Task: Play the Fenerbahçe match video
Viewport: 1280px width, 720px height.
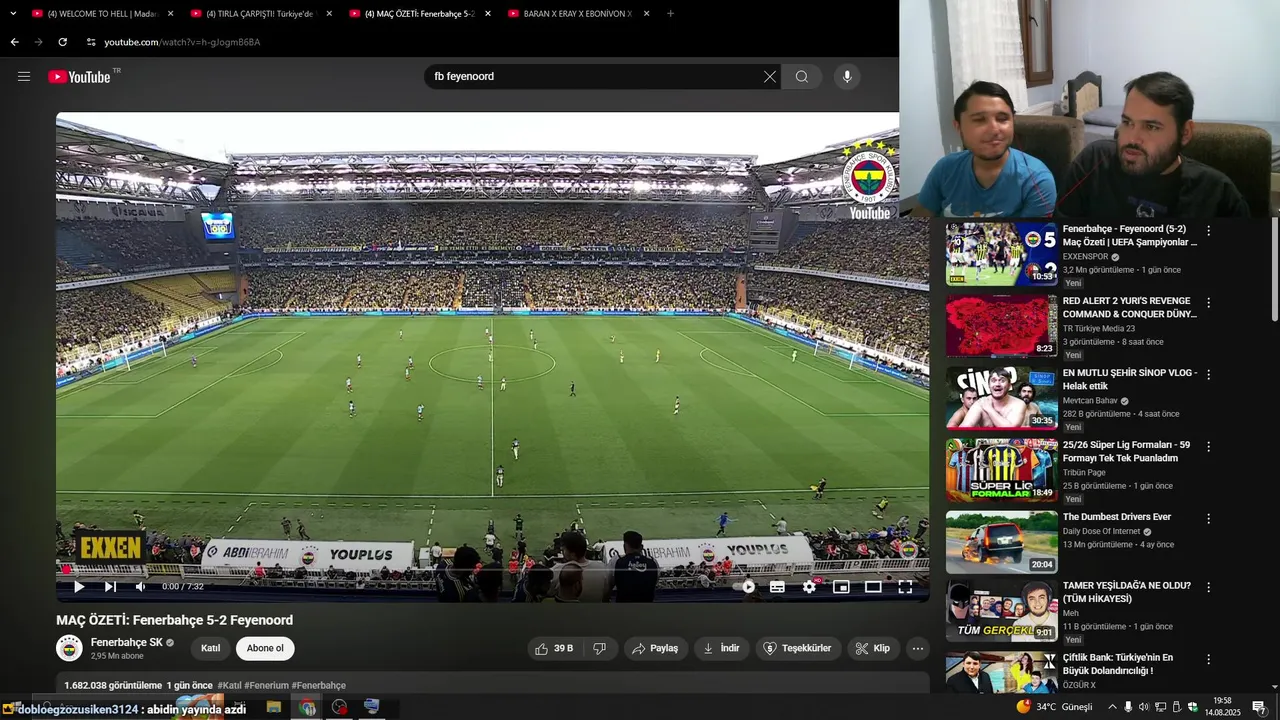Action: 79,587
